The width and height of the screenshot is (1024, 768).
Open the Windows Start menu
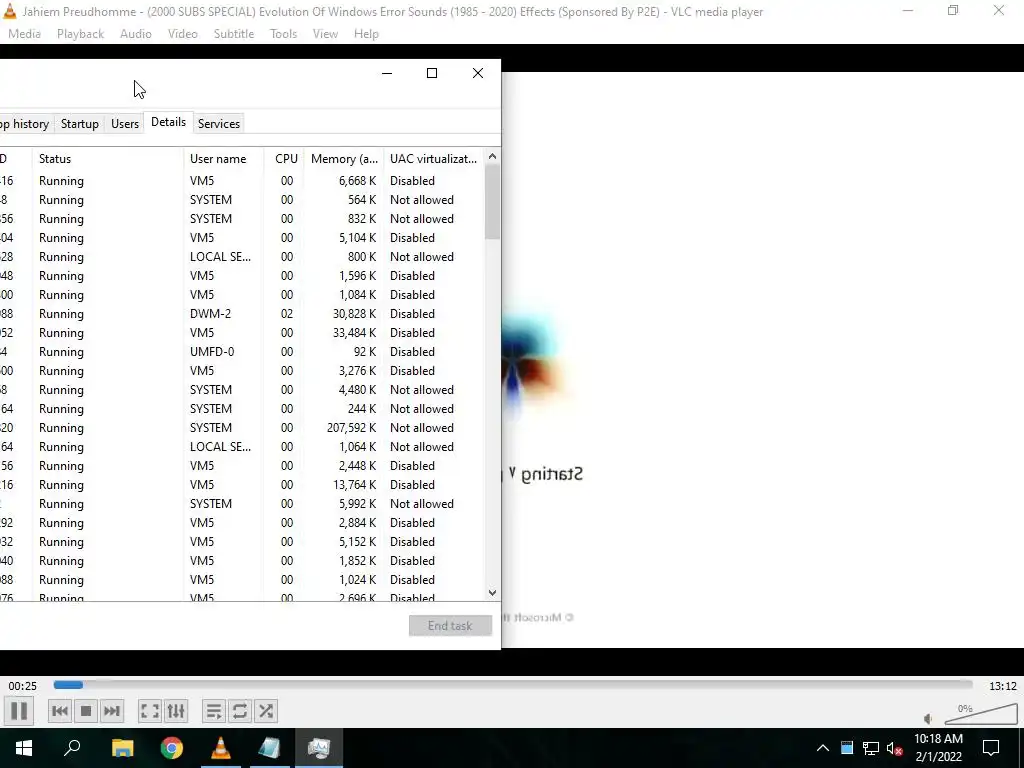coord(24,748)
